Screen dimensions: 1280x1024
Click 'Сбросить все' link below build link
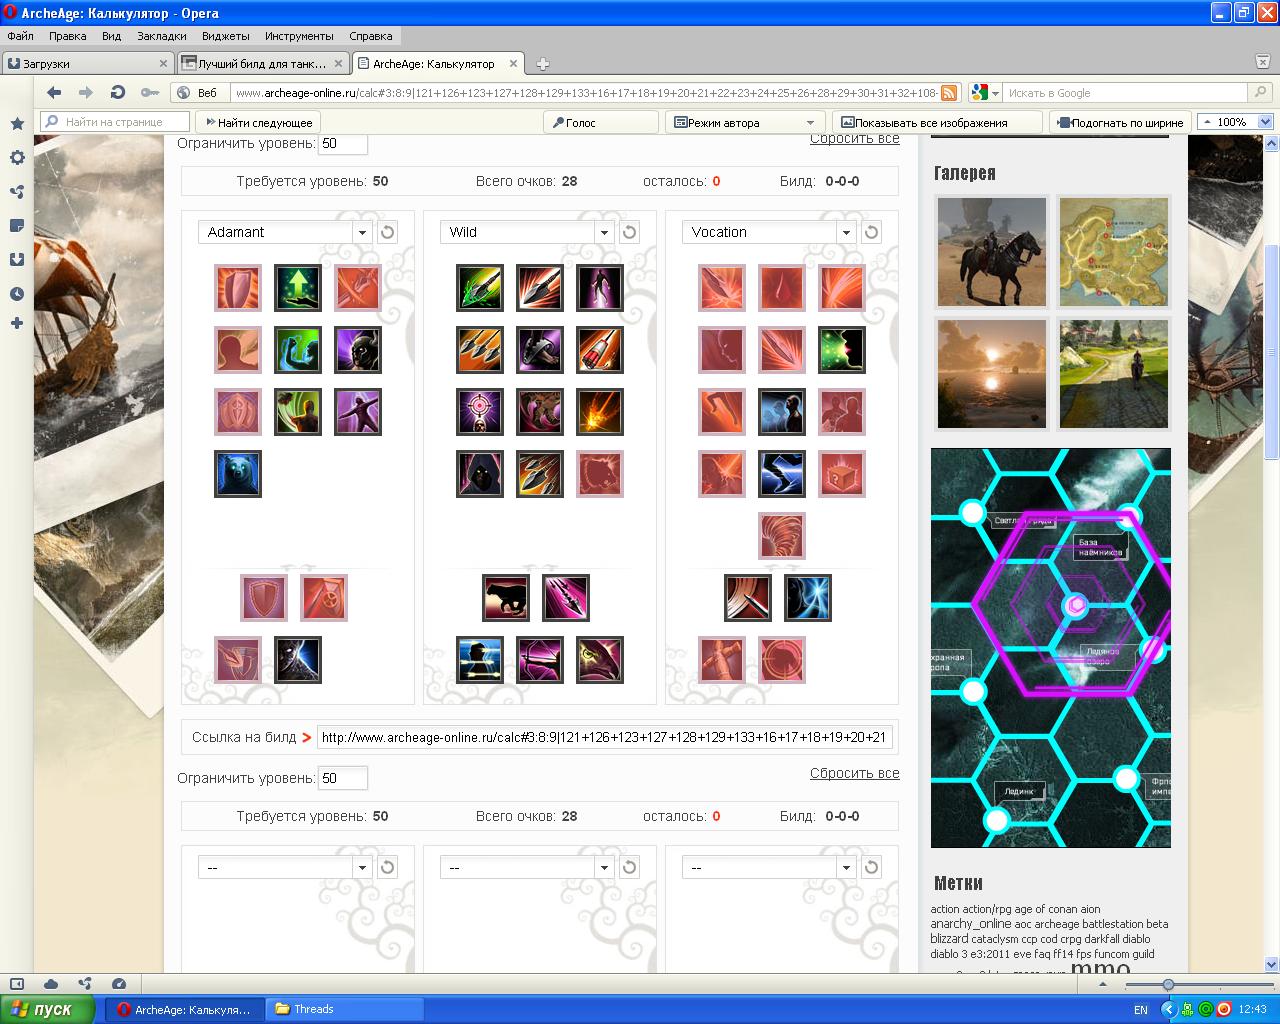854,773
